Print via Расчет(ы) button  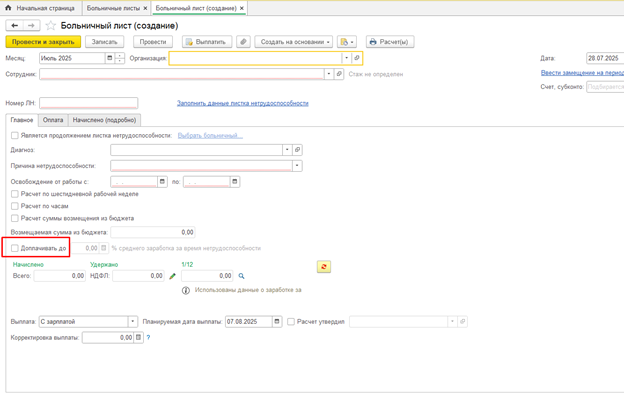(390, 42)
